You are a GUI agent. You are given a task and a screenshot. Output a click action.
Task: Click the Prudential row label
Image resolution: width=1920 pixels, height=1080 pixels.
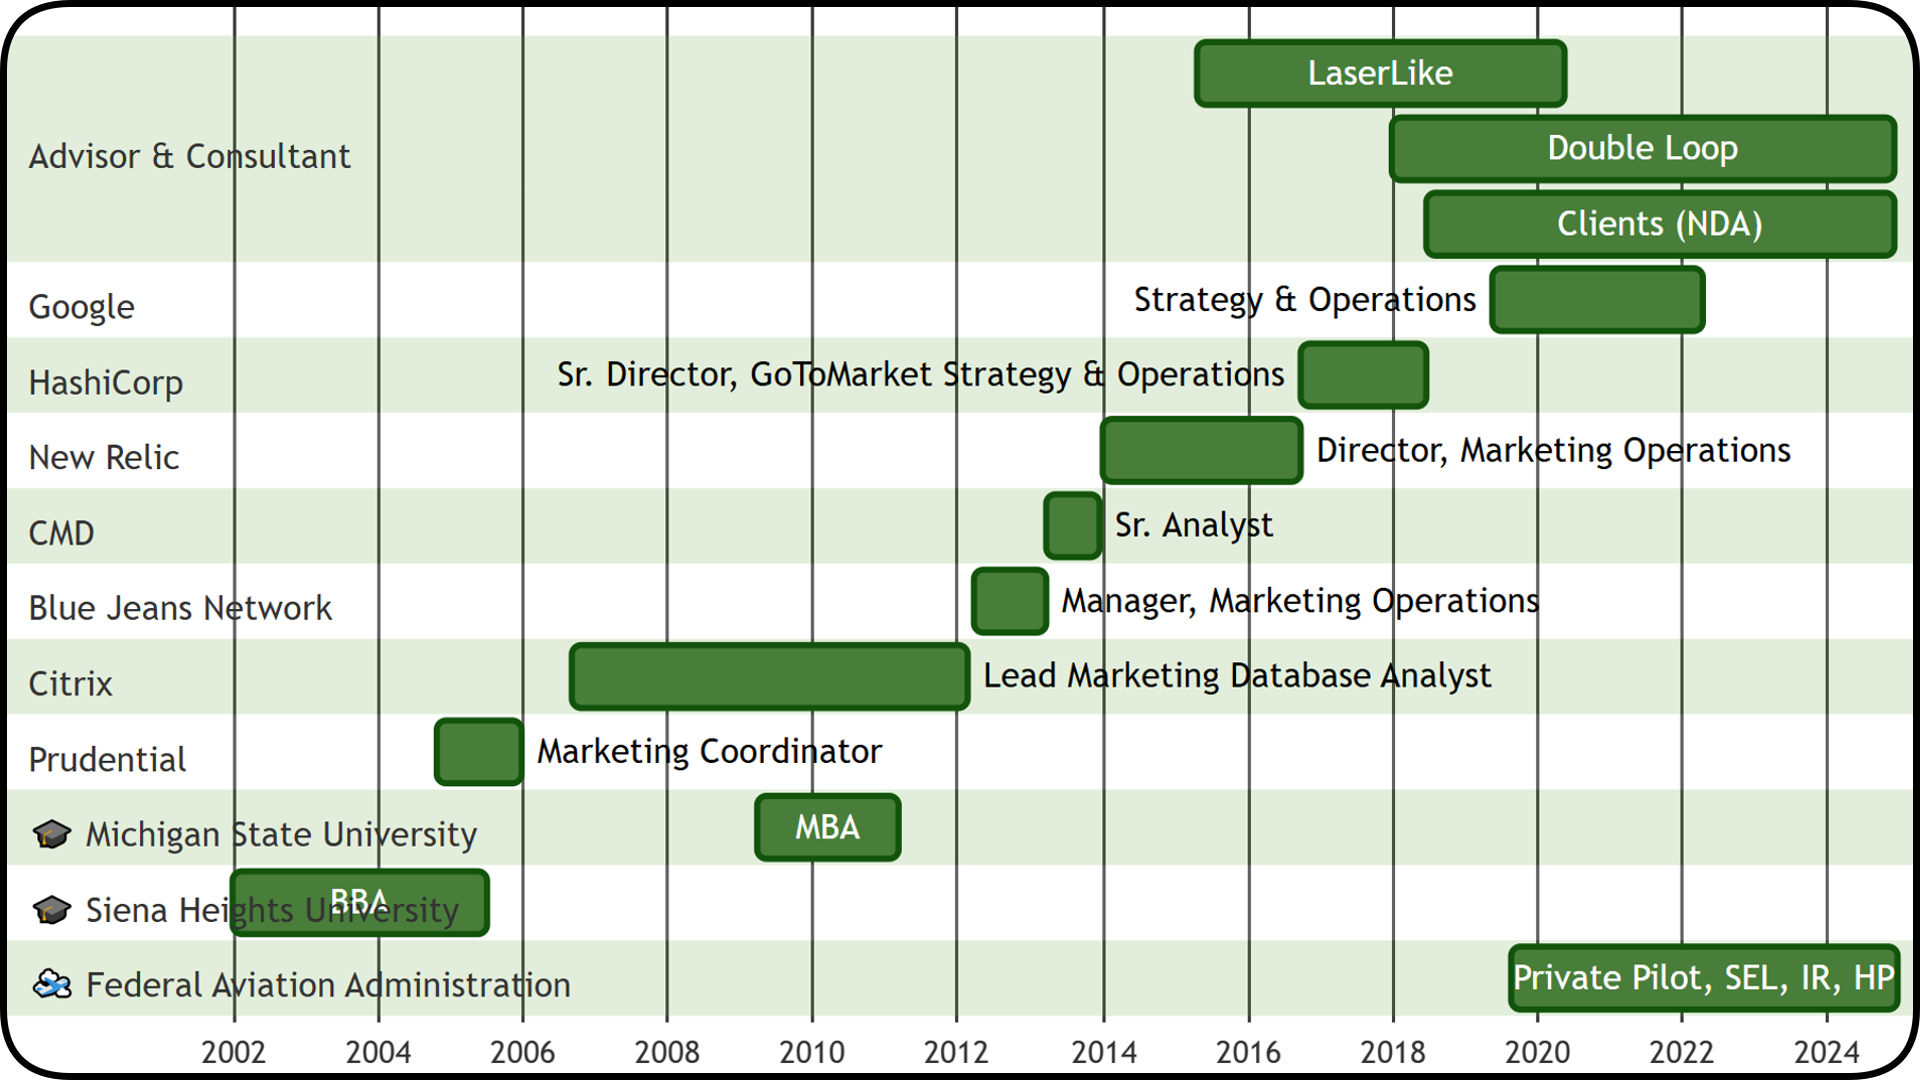click(x=107, y=760)
